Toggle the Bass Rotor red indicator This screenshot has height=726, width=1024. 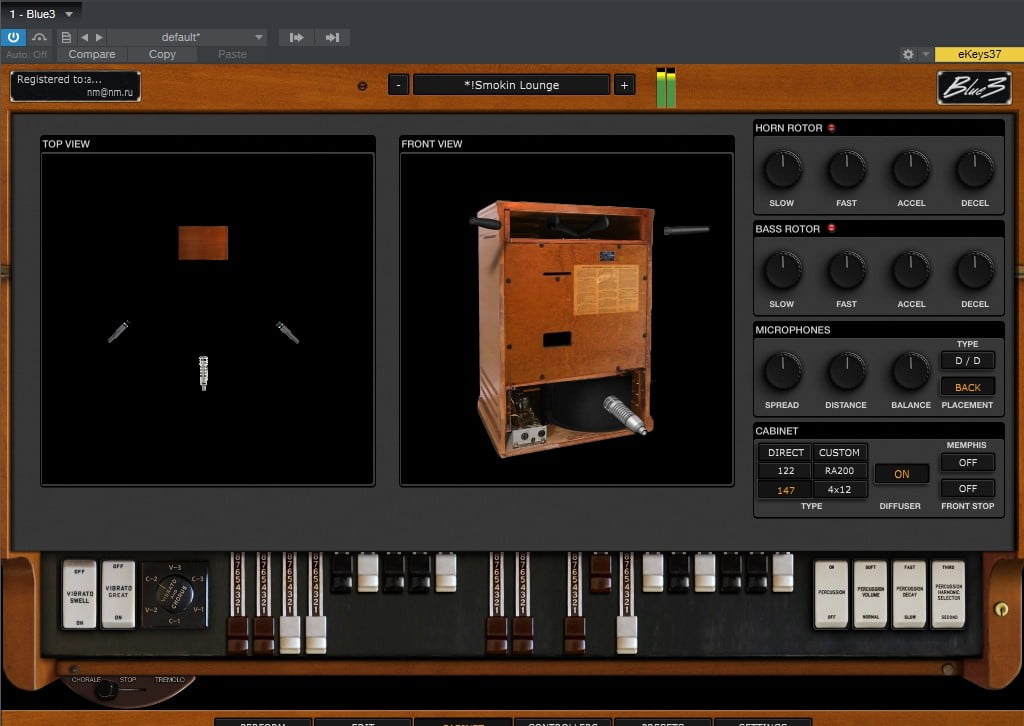tap(831, 229)
